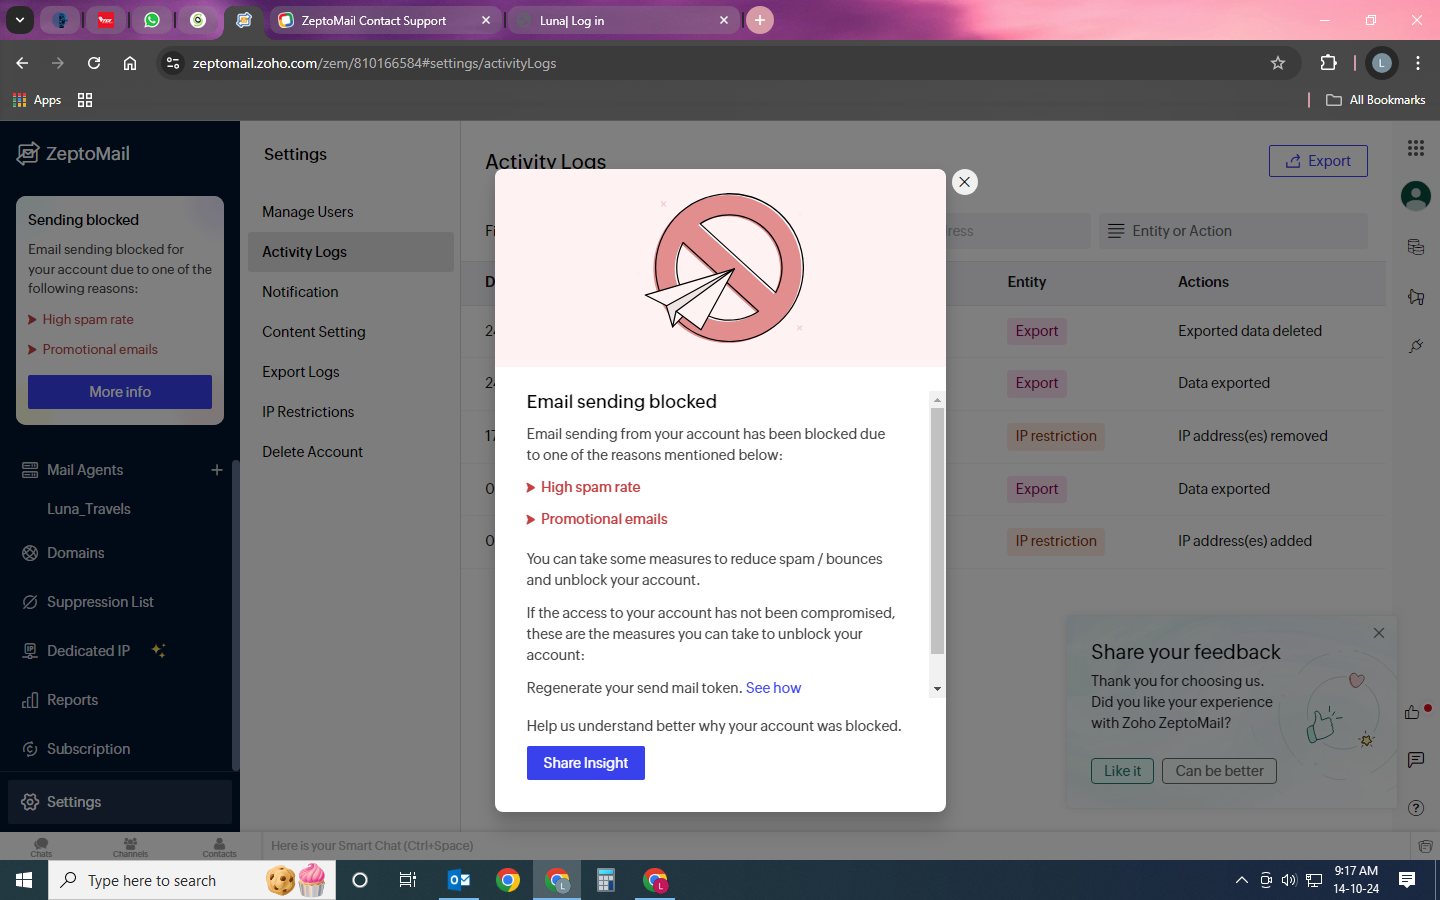The height and width of the screenshot is (900, 1440).
Task: Open the chat message icon in right rail
Action: (1416, 760)
